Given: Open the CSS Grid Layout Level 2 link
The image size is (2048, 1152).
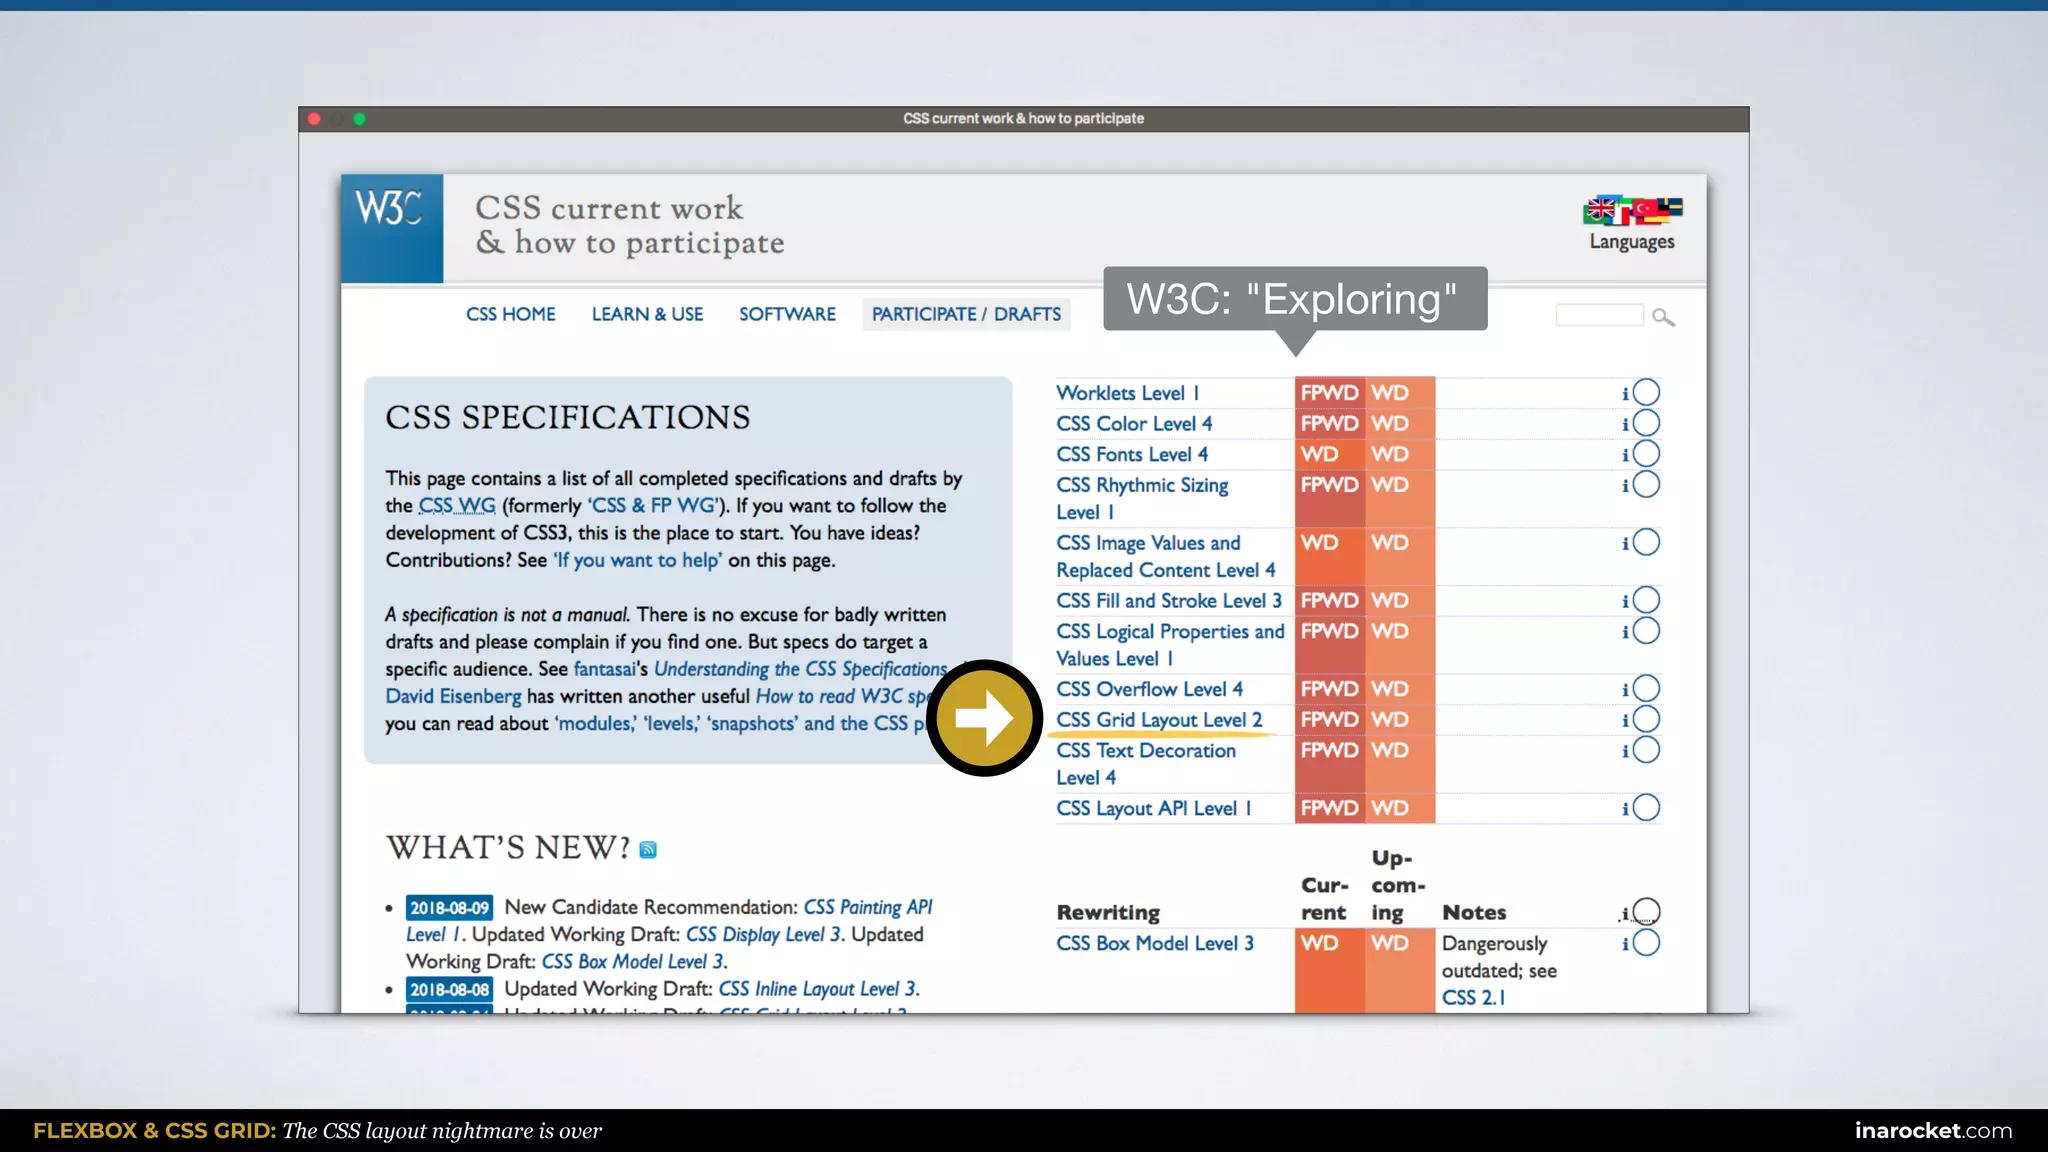Looking at the screenshot, I should click(1159, 720).
